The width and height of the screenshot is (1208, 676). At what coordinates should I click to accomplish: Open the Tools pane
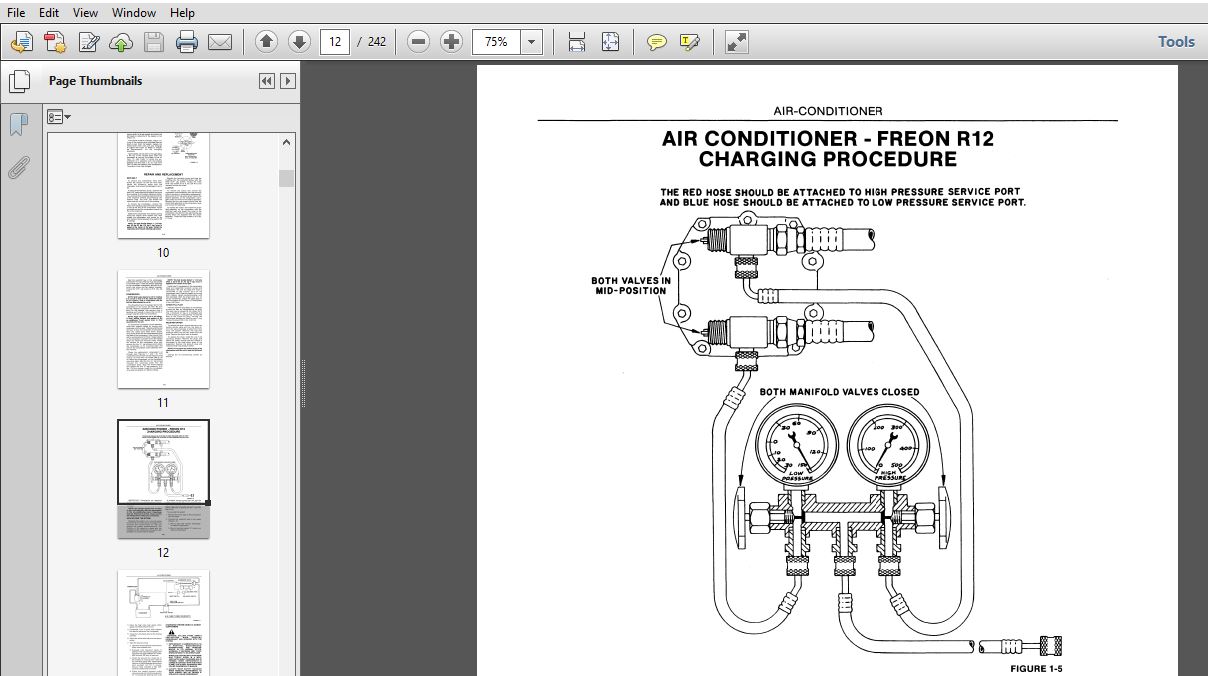click(x=1176, y=41)
